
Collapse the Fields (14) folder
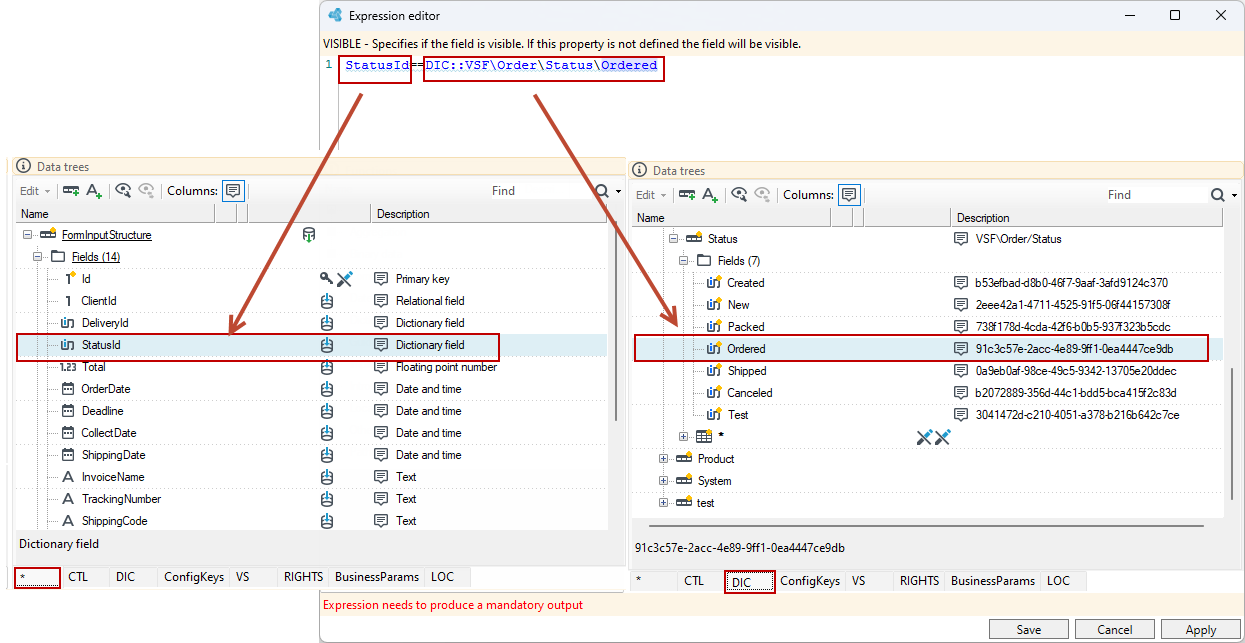[x=38, y=257]
